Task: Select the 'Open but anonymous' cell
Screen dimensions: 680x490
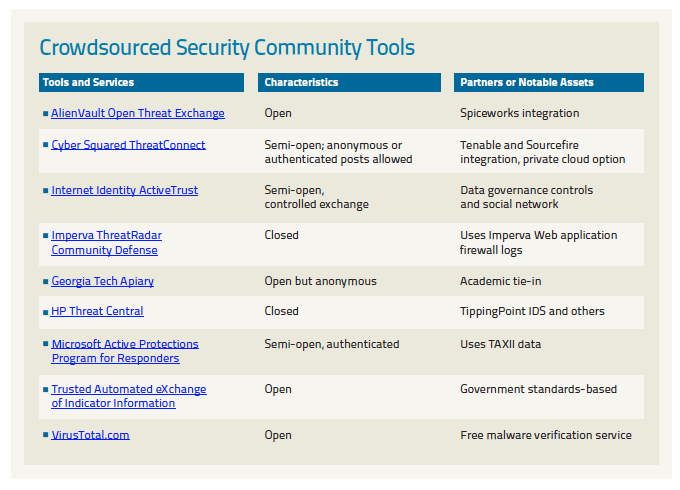Action: point(320,281)
